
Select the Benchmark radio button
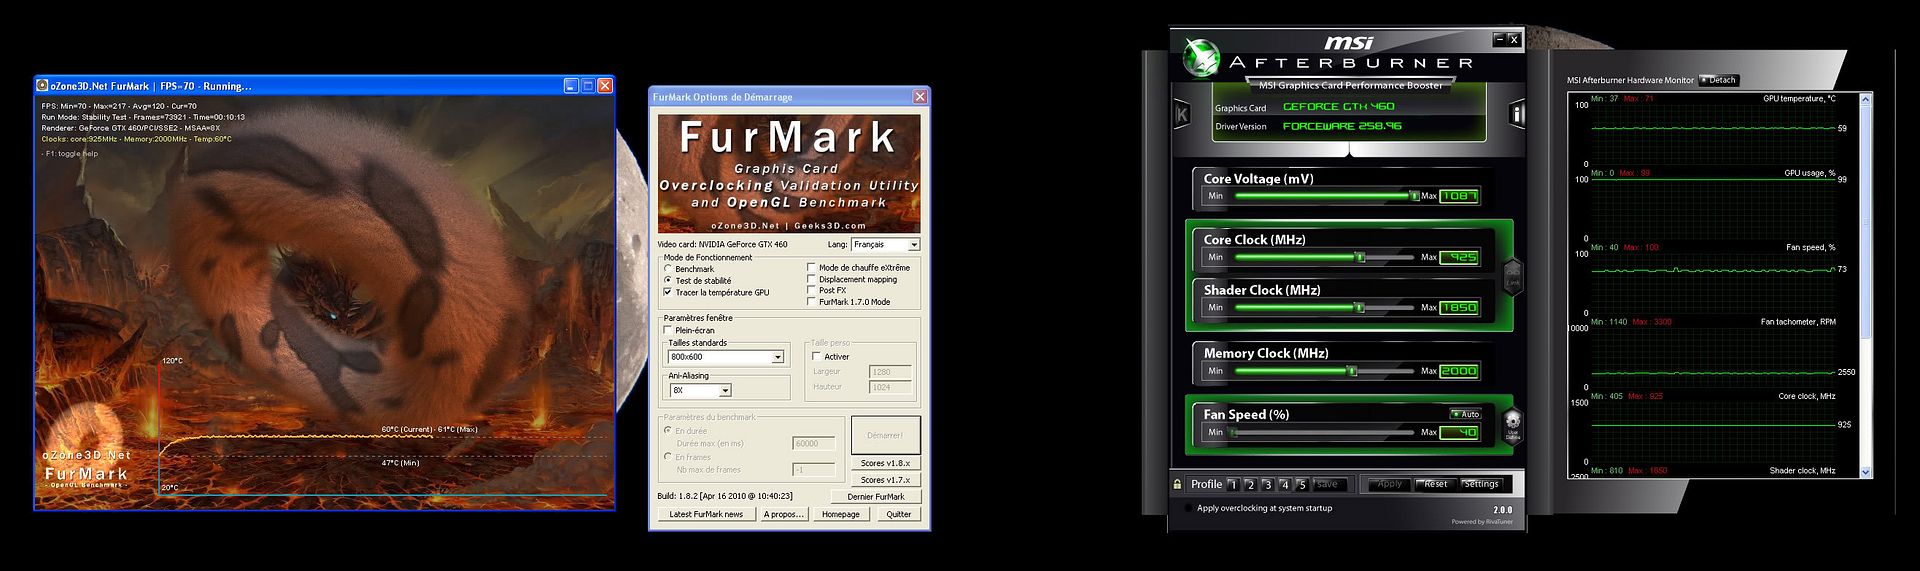click(x=668, y=269)
